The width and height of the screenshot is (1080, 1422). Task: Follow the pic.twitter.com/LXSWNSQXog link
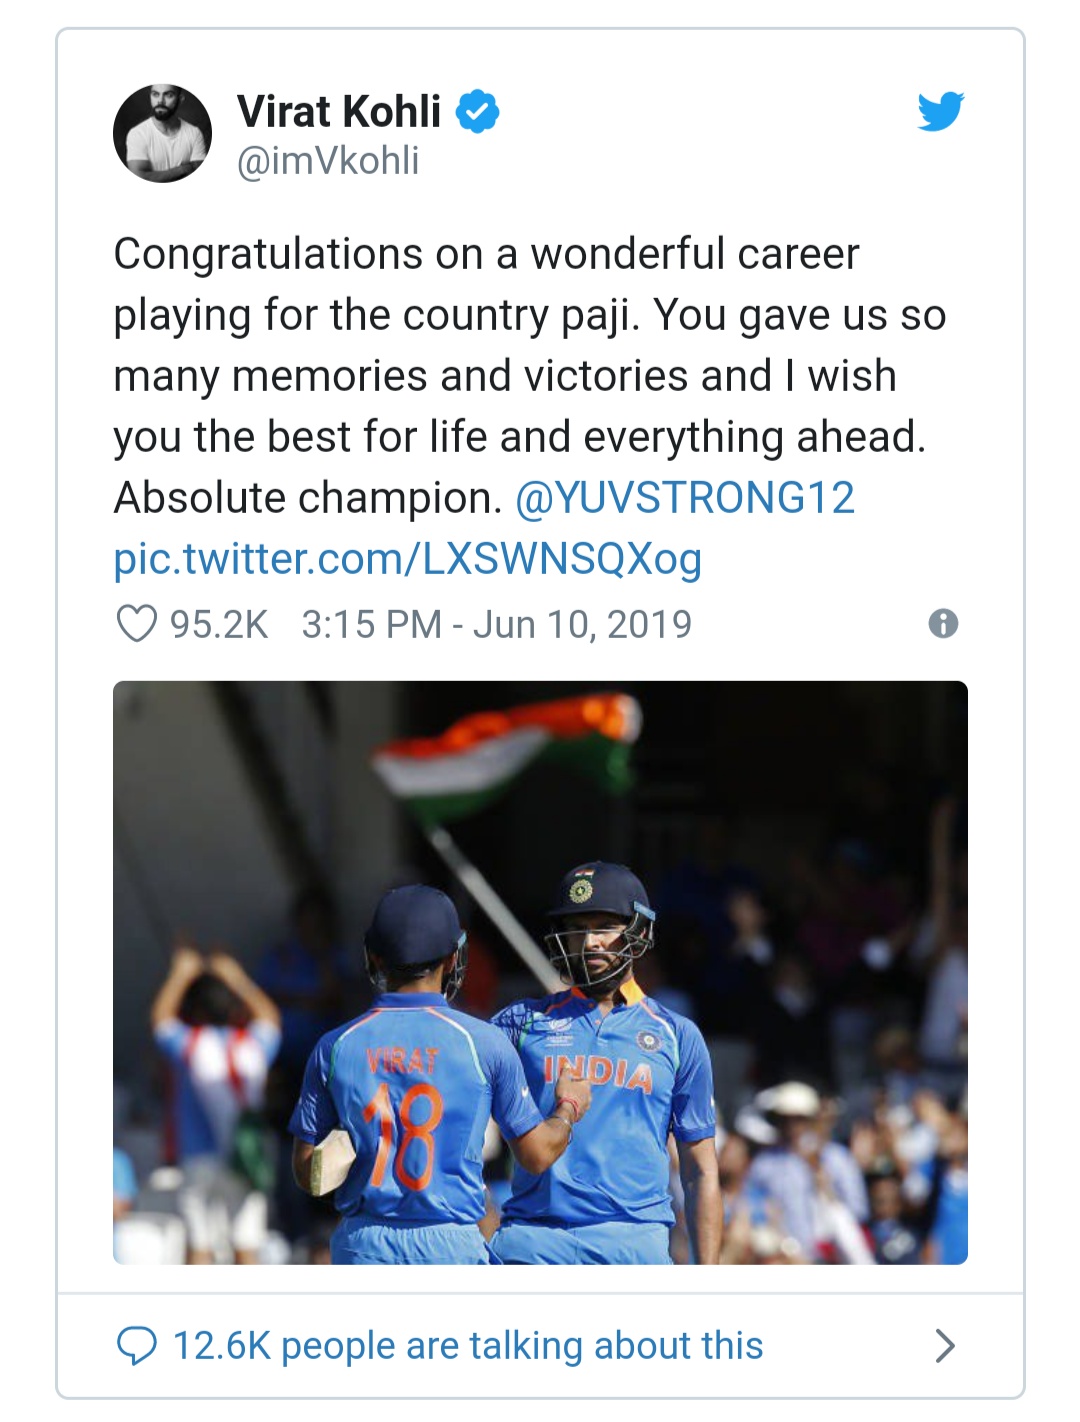[x=407, y=559]
